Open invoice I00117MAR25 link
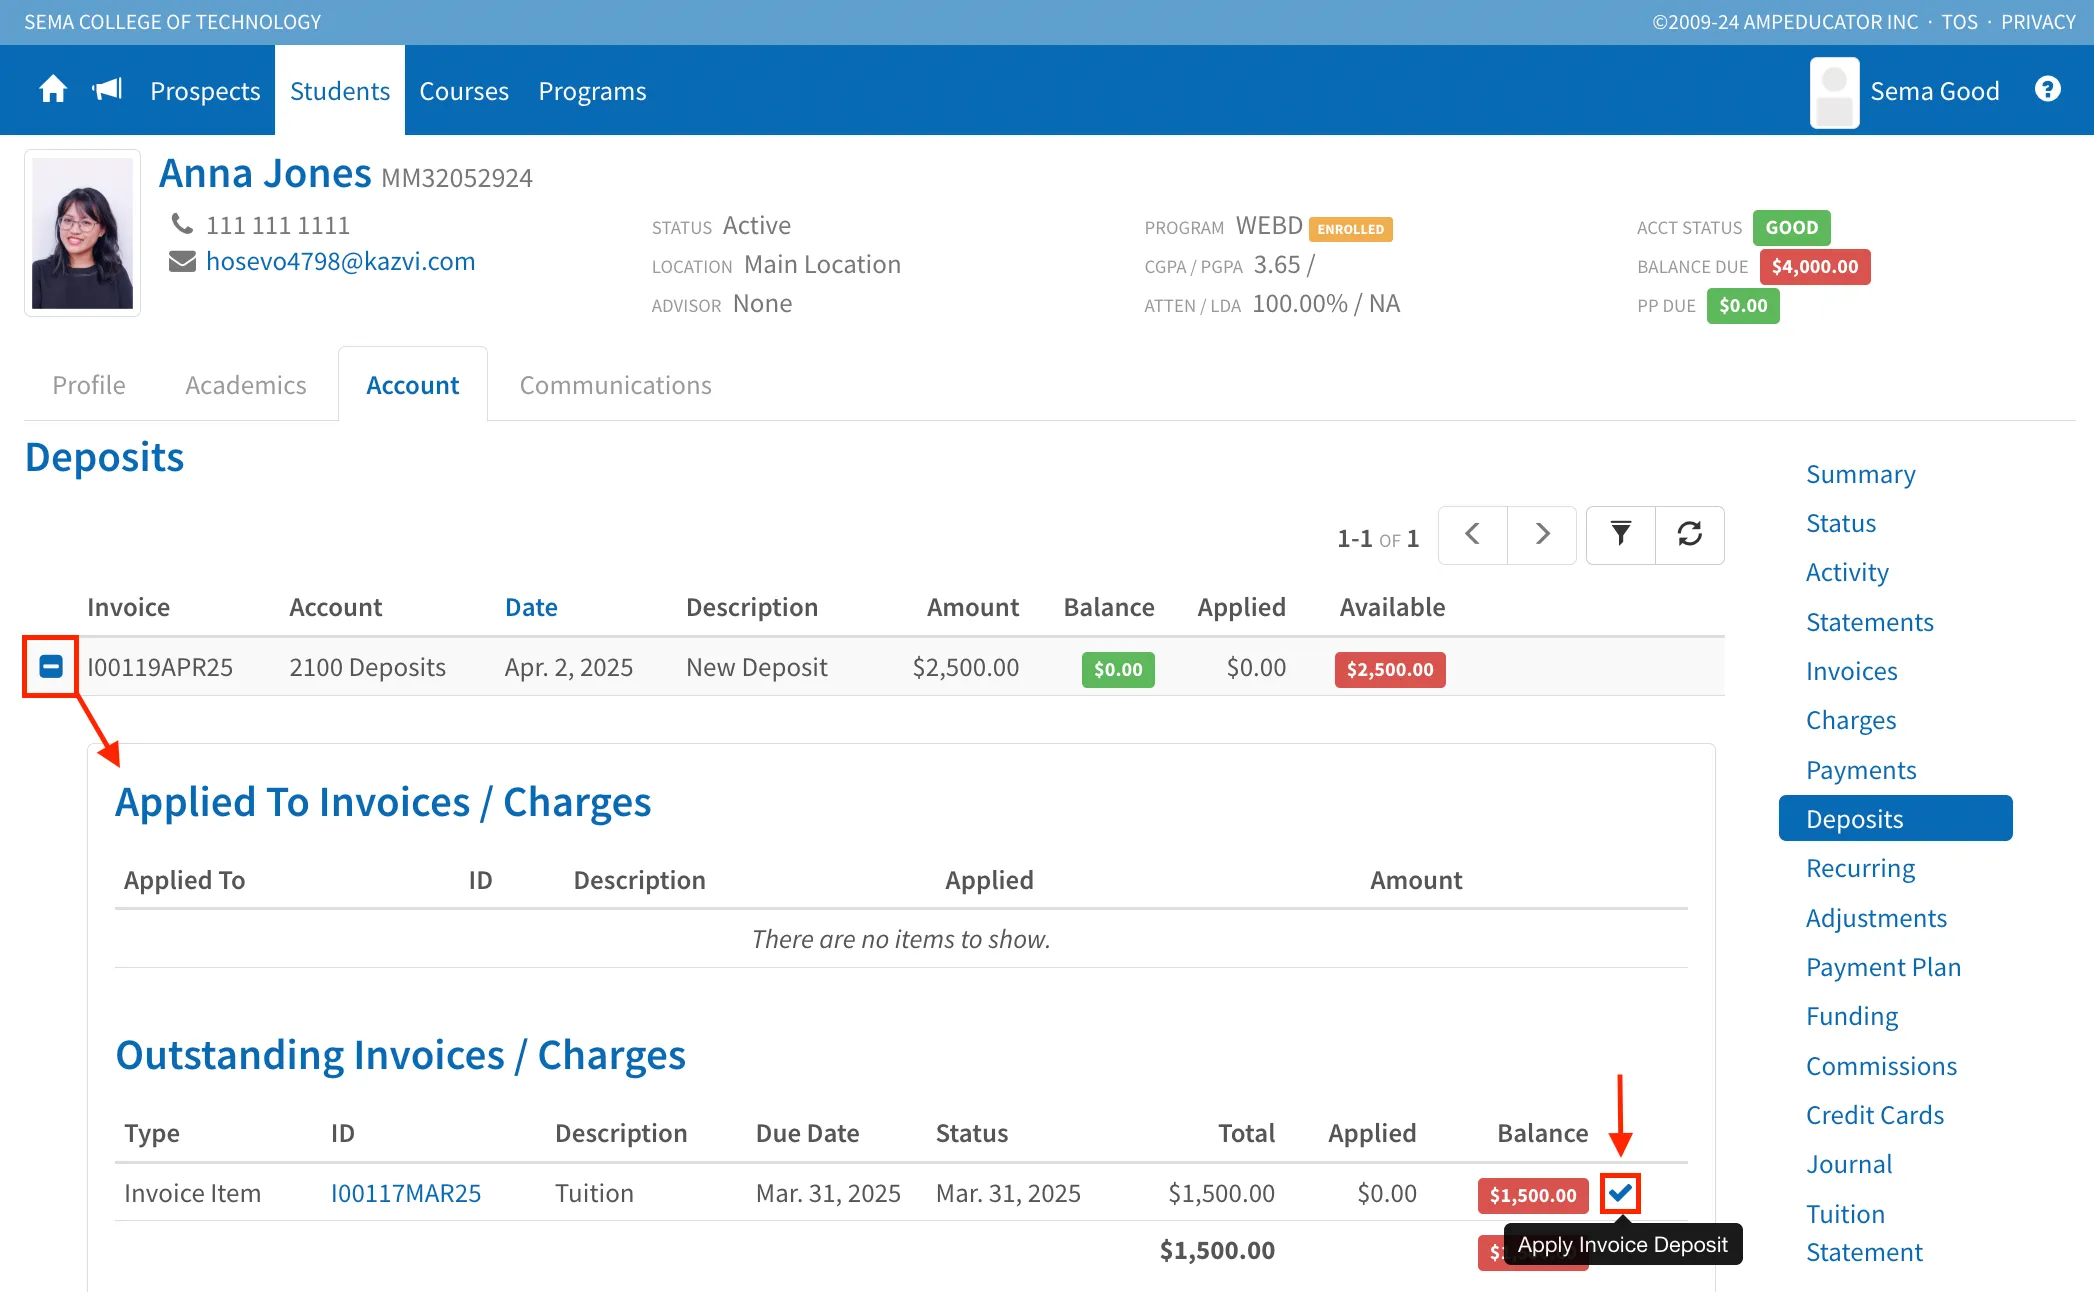The height and width of the screenshot is (1292, 2094). (x=406, y=1193)
